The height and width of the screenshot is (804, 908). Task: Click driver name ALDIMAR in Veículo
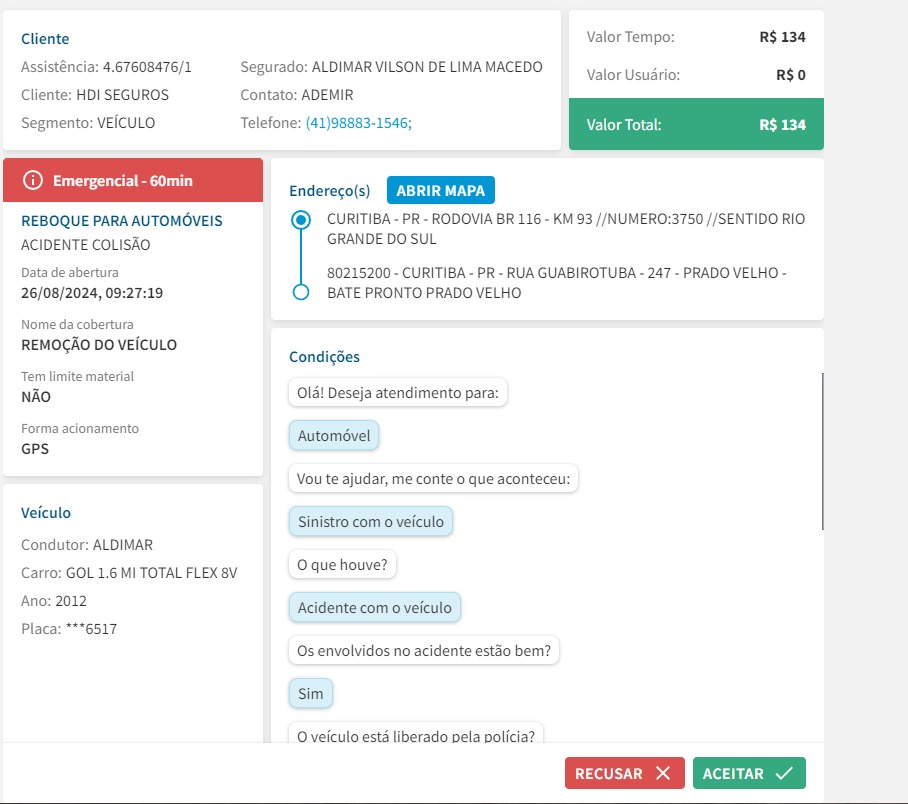[x=123, y=545]
